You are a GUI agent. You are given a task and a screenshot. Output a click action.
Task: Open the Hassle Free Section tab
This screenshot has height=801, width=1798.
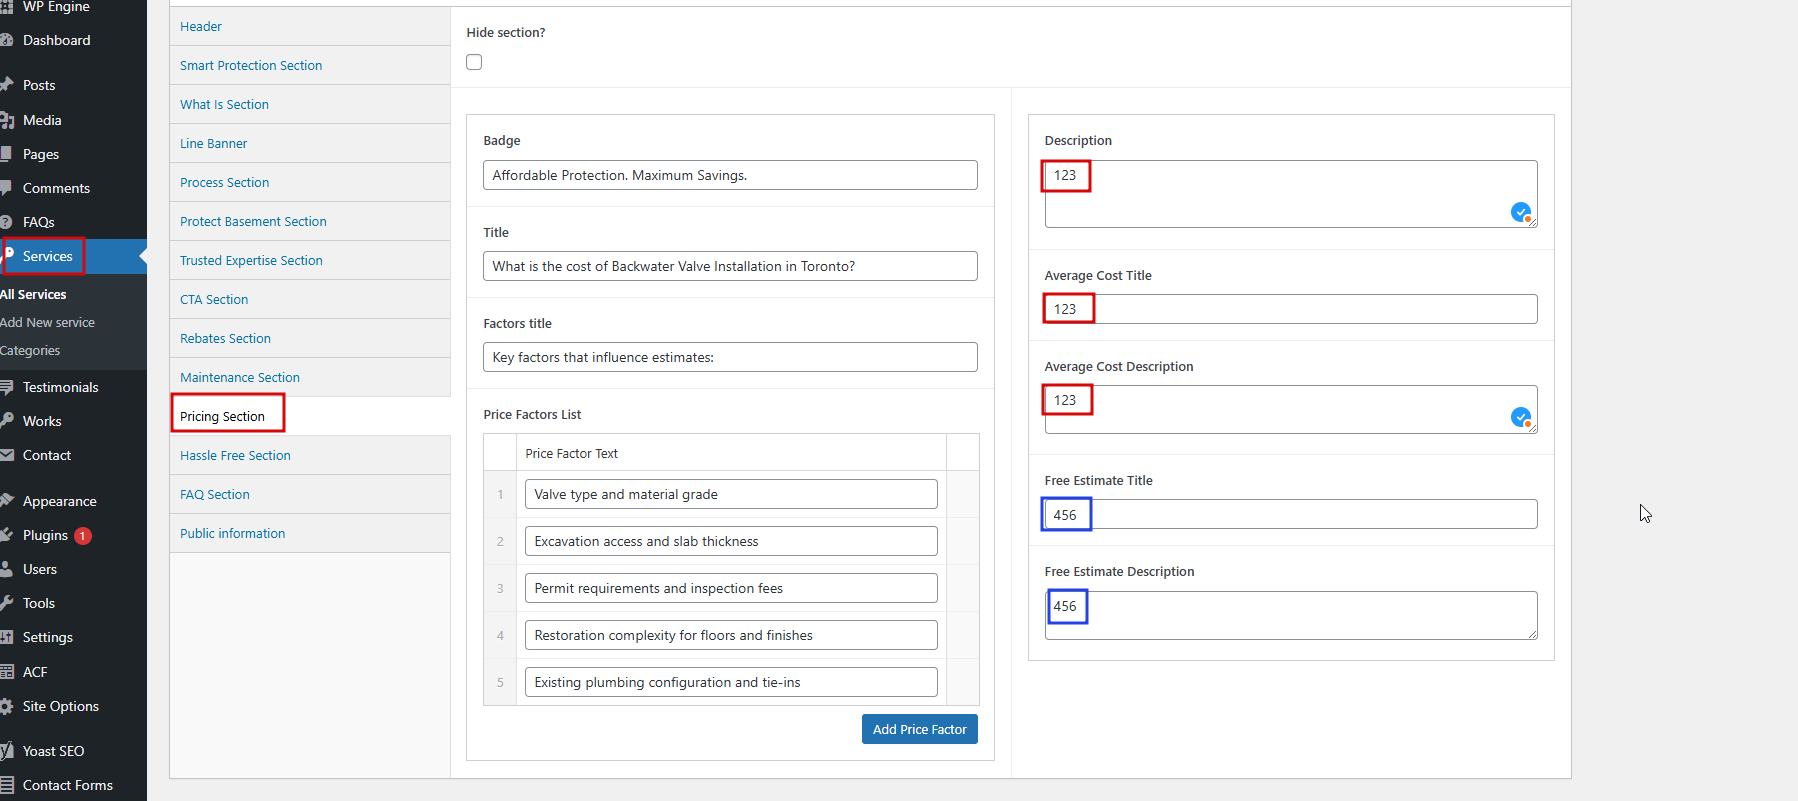coord(235,455)
